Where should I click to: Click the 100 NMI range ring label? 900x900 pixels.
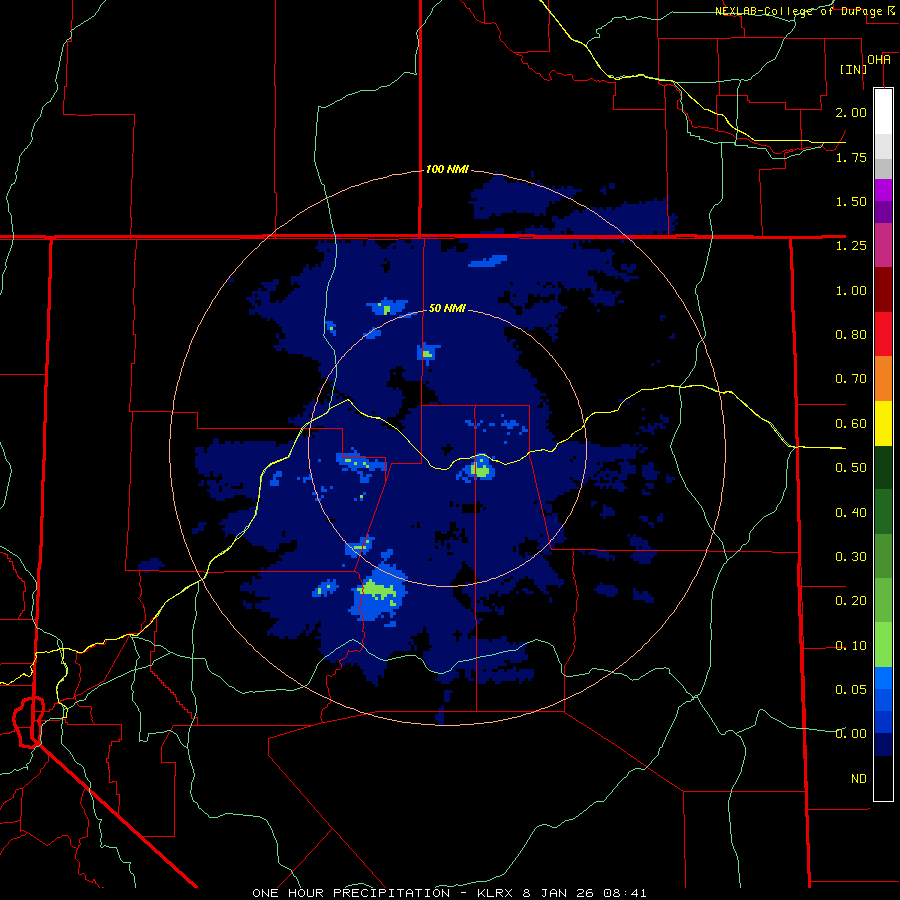tap(447, 169)
